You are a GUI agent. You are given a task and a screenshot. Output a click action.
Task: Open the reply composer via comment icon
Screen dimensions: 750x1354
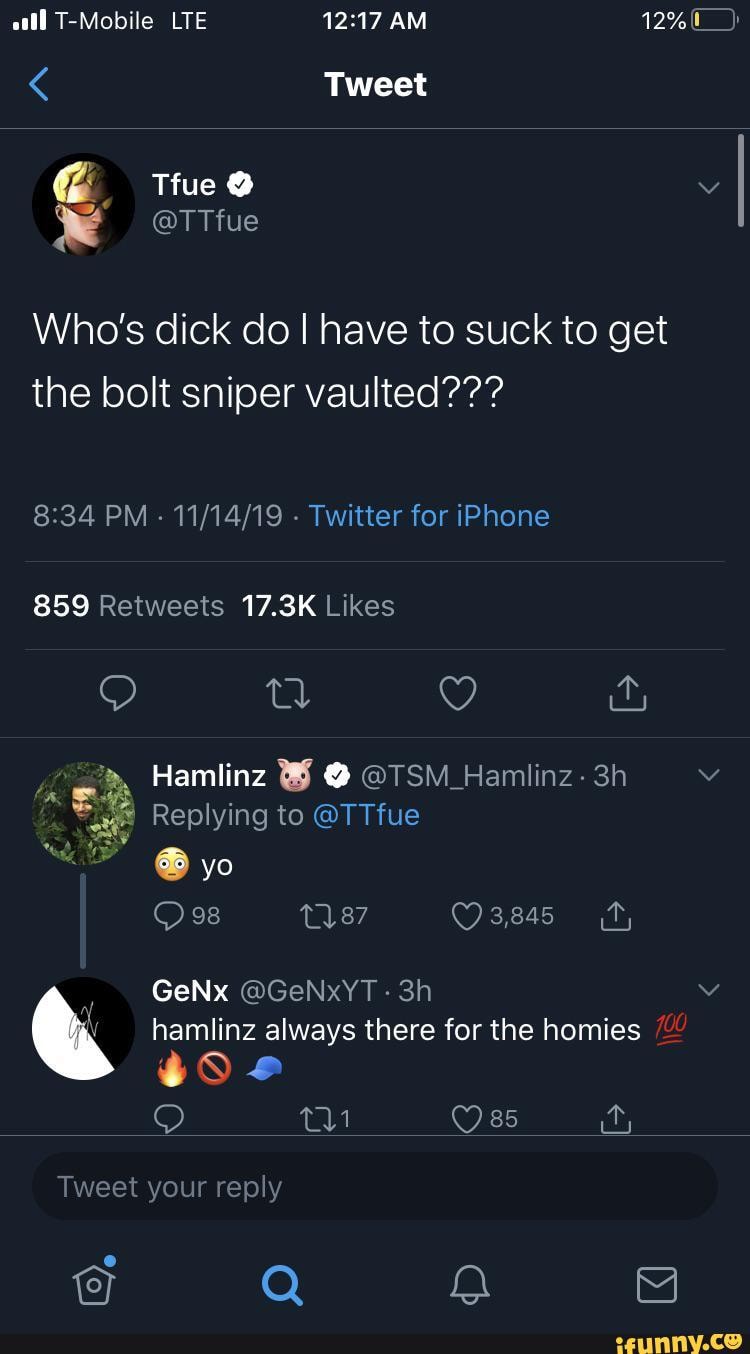(x=118, y=692)
